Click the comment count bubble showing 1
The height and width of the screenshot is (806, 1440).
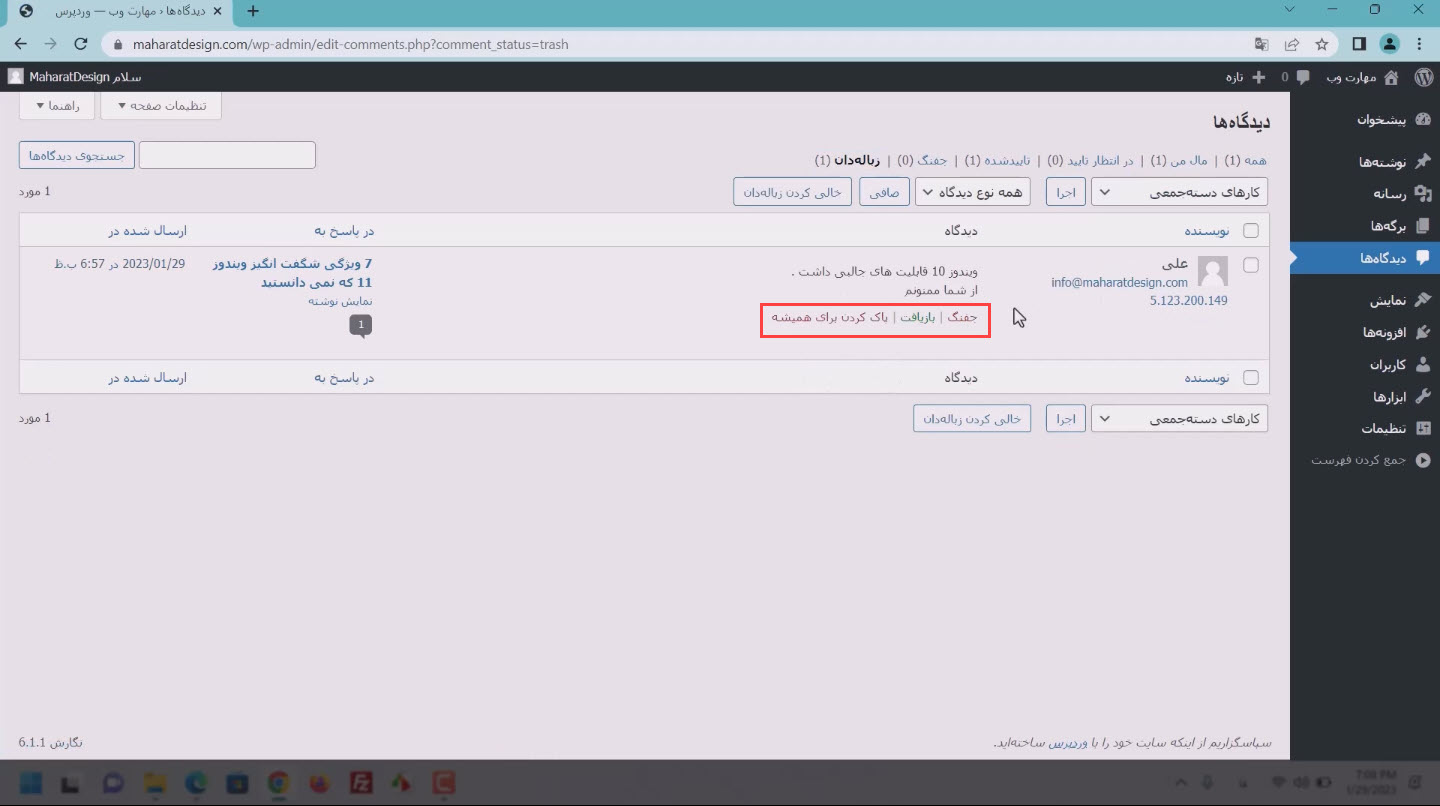(x=361, y=324)
